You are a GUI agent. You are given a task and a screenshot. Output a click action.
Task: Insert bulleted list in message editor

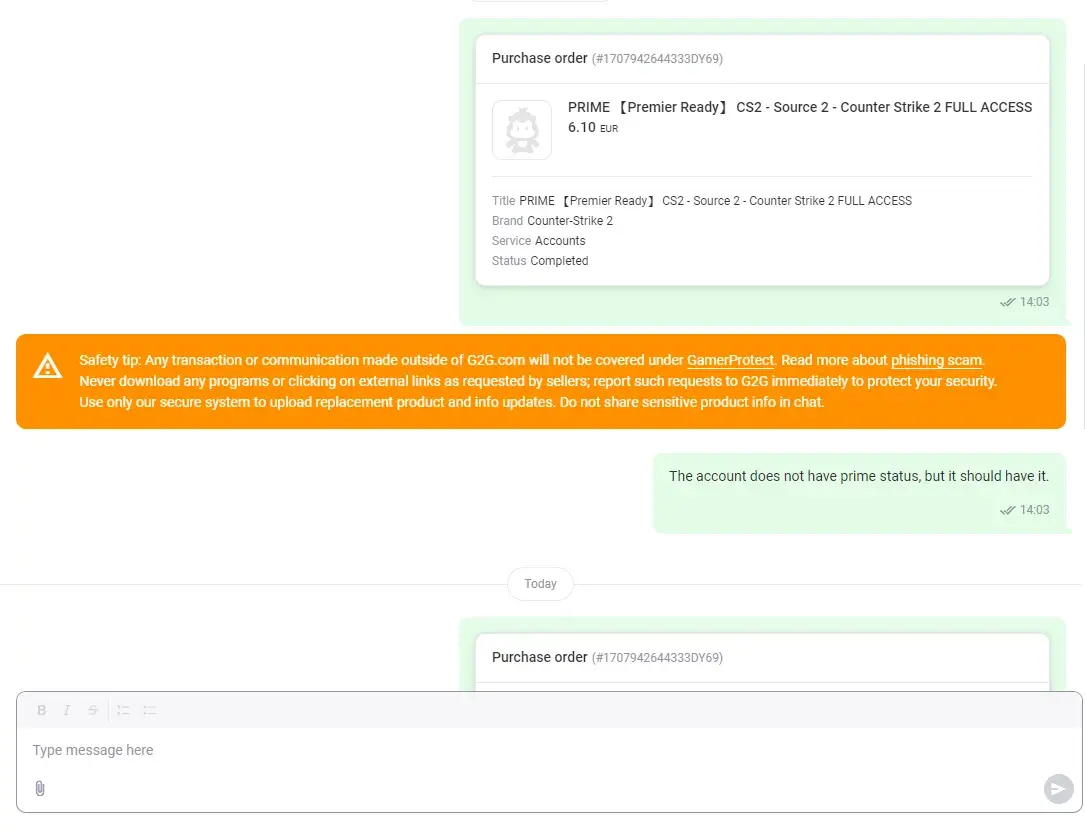[149, 710]
